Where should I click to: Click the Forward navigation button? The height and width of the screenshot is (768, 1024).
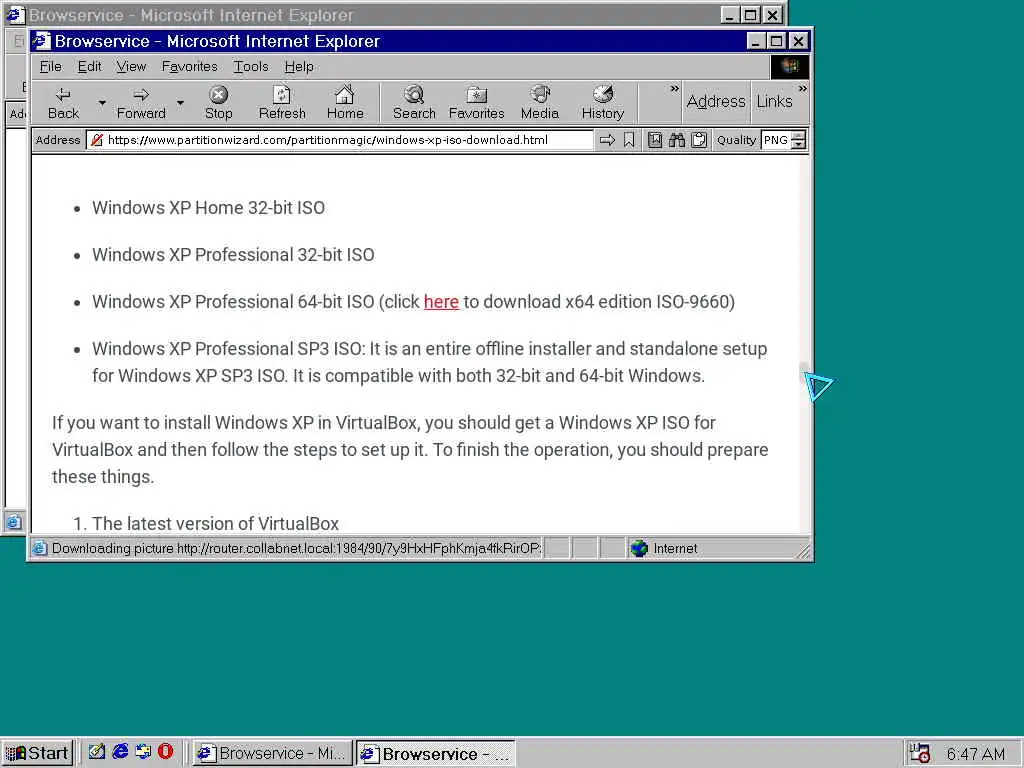click(x=141, y=103)
